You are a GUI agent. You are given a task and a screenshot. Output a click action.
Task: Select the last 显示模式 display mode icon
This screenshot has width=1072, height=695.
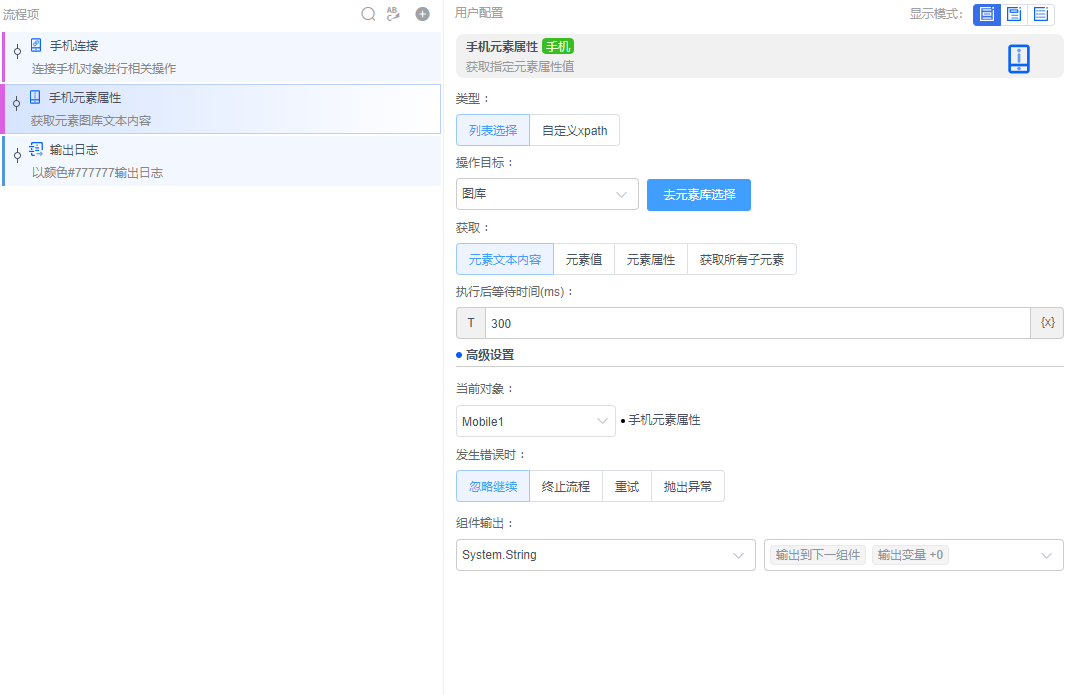pyautogui.click(x=1041, y=15)
